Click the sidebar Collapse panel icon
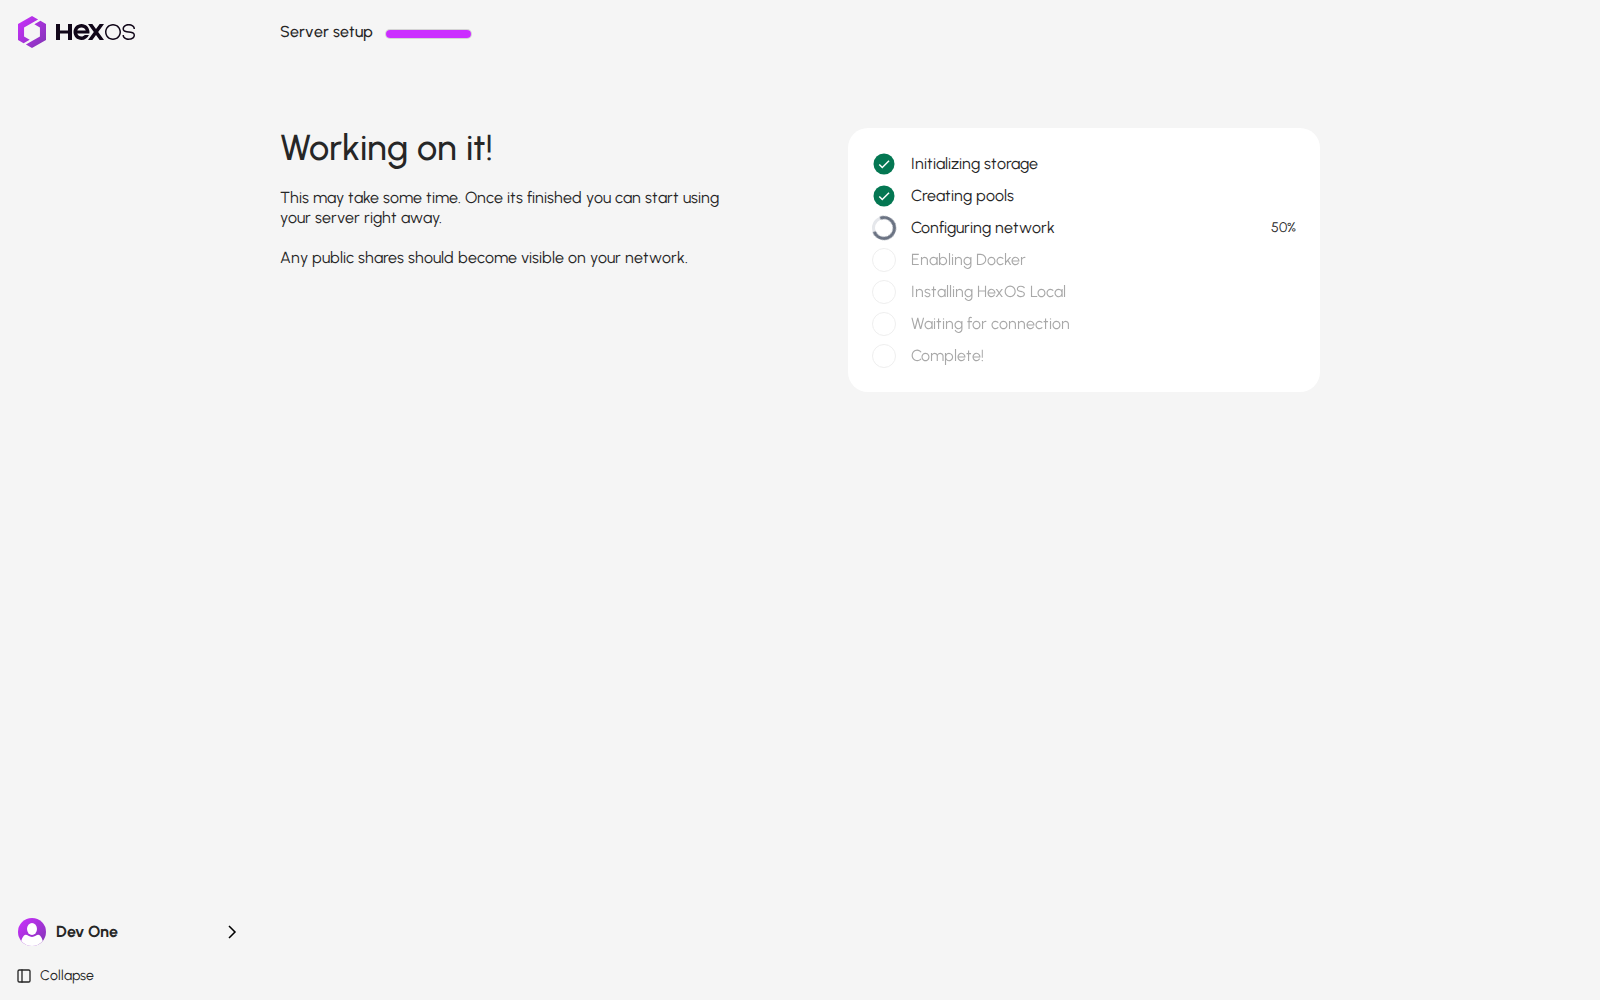 [24, 976]
